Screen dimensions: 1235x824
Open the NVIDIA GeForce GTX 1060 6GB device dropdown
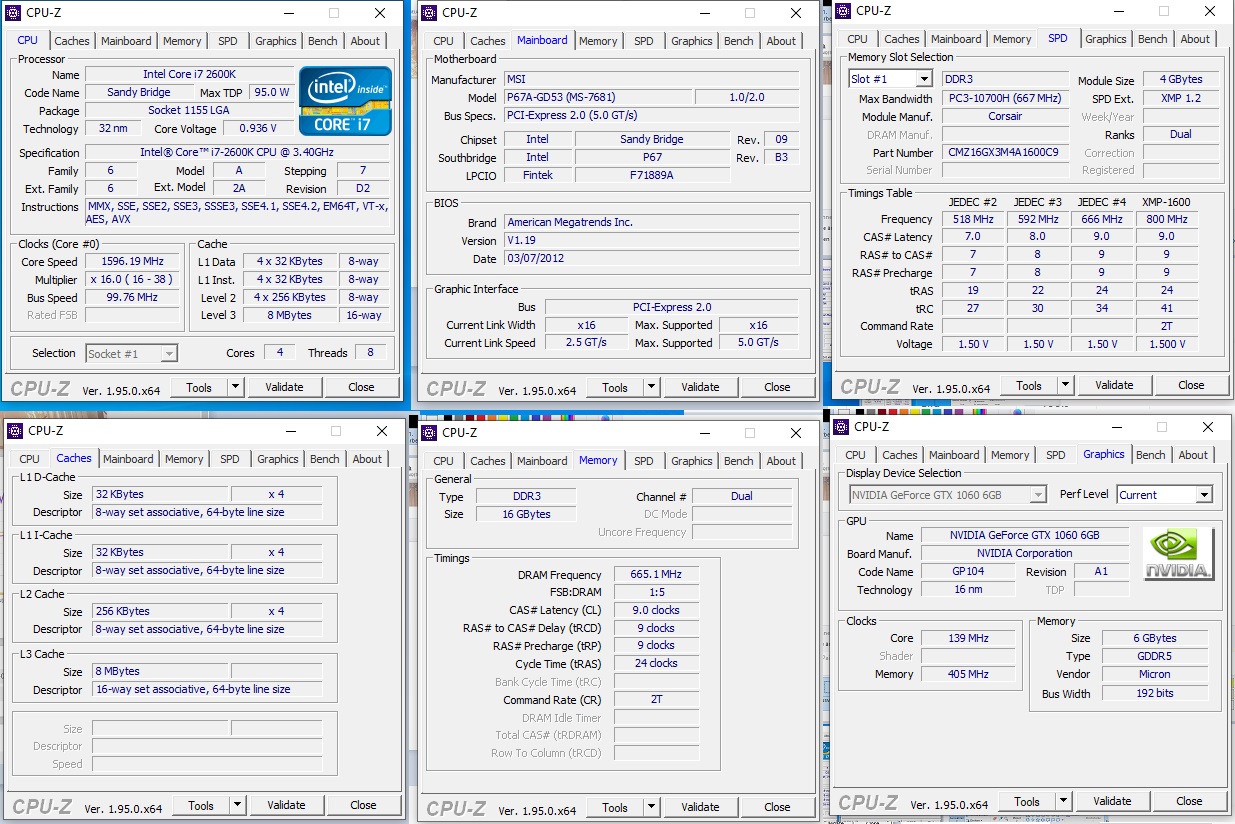coord(1038,495)
